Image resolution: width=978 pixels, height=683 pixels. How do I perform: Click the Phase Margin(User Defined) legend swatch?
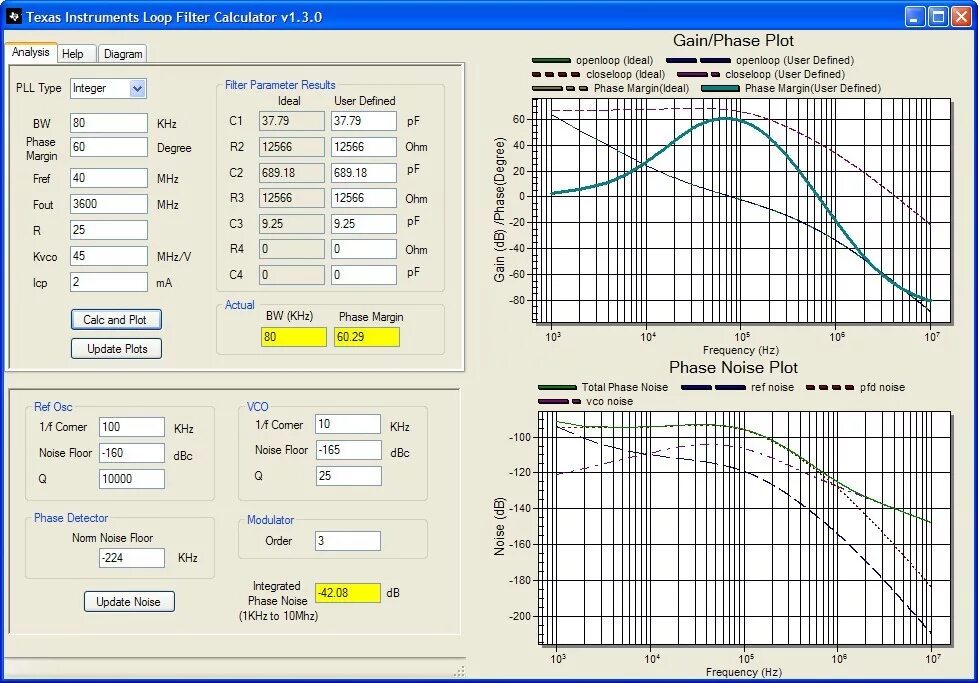(x=720, y=89)
